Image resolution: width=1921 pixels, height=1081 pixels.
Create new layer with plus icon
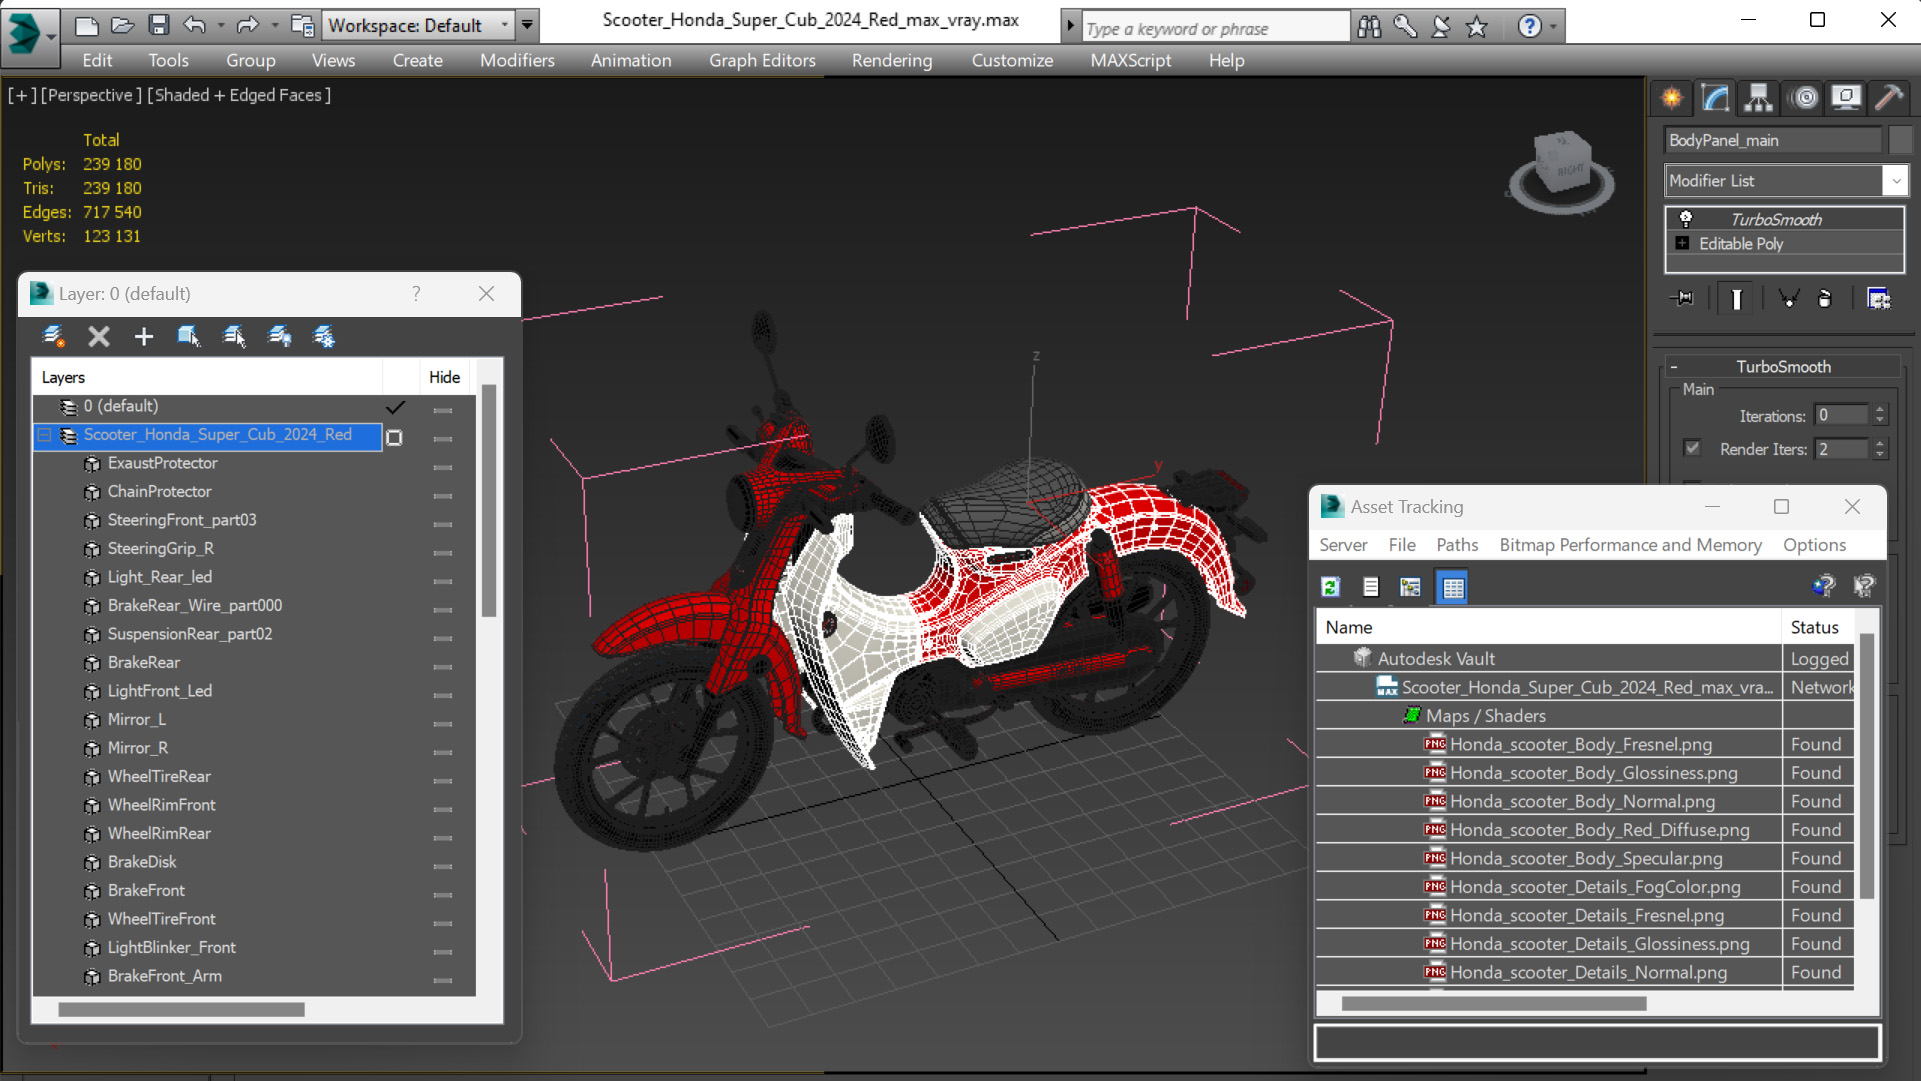tap(144, 337)
